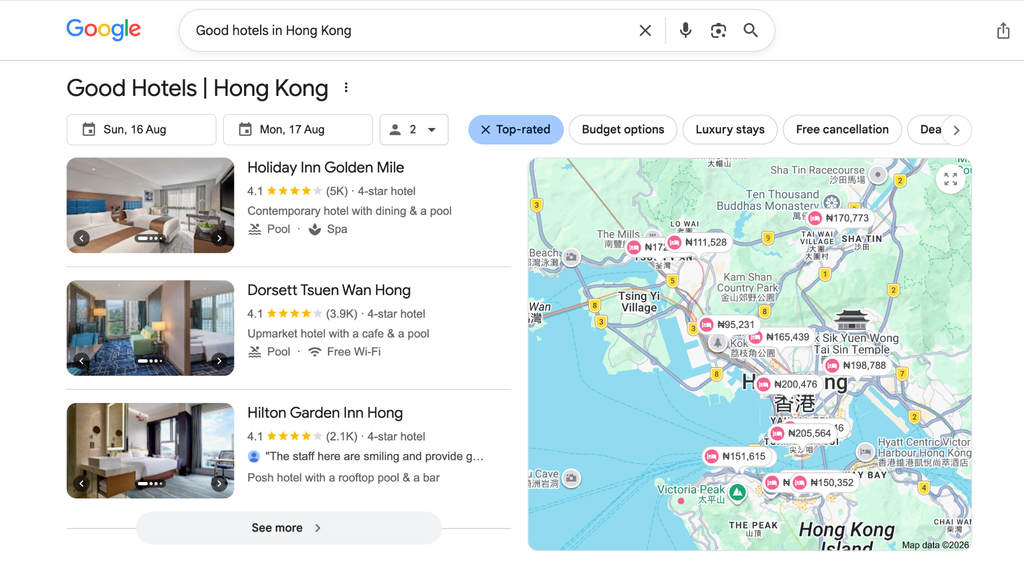
Task: Open the guests count dropdown
Action: (x=414, y=129)
